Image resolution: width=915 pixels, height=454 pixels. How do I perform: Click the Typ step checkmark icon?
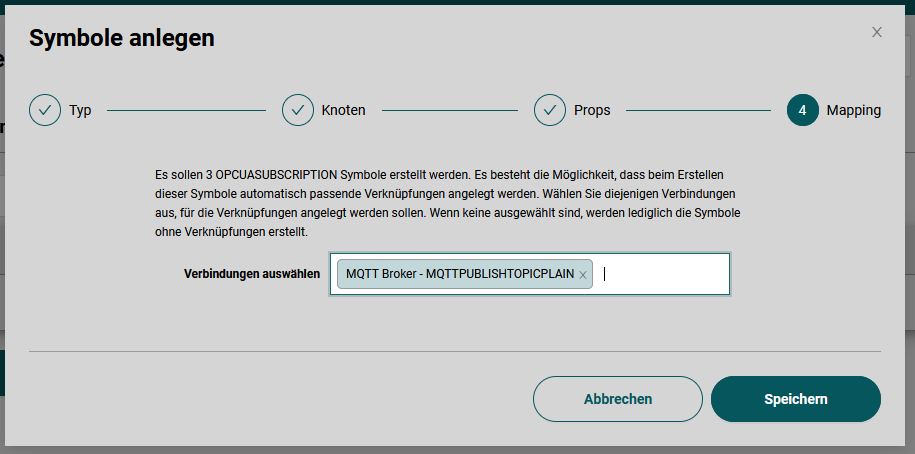click(x=45, y=110)
